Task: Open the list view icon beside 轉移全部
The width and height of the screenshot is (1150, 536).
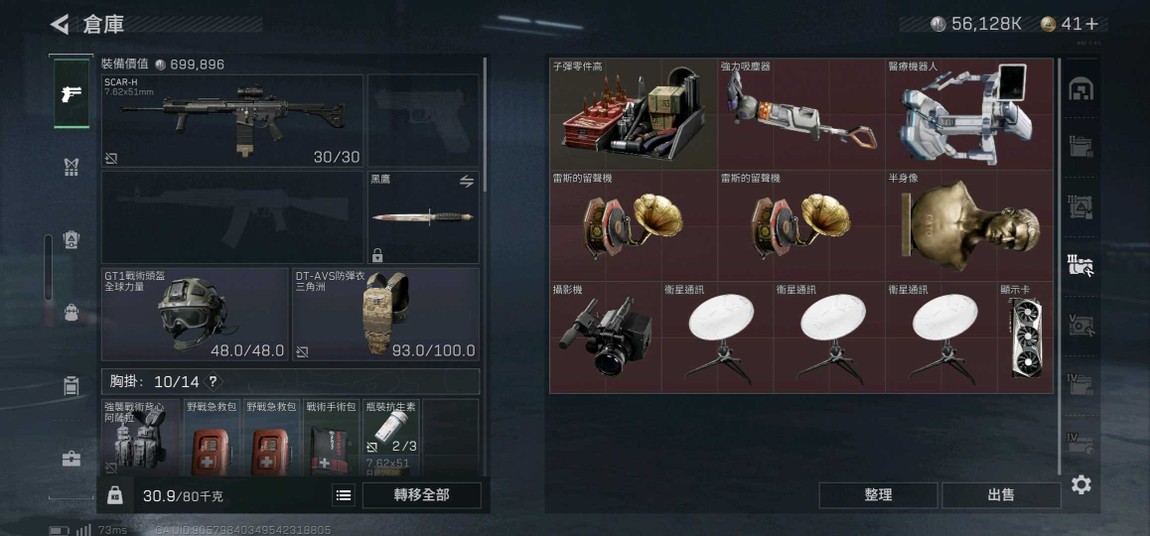Action: [343, 495]
